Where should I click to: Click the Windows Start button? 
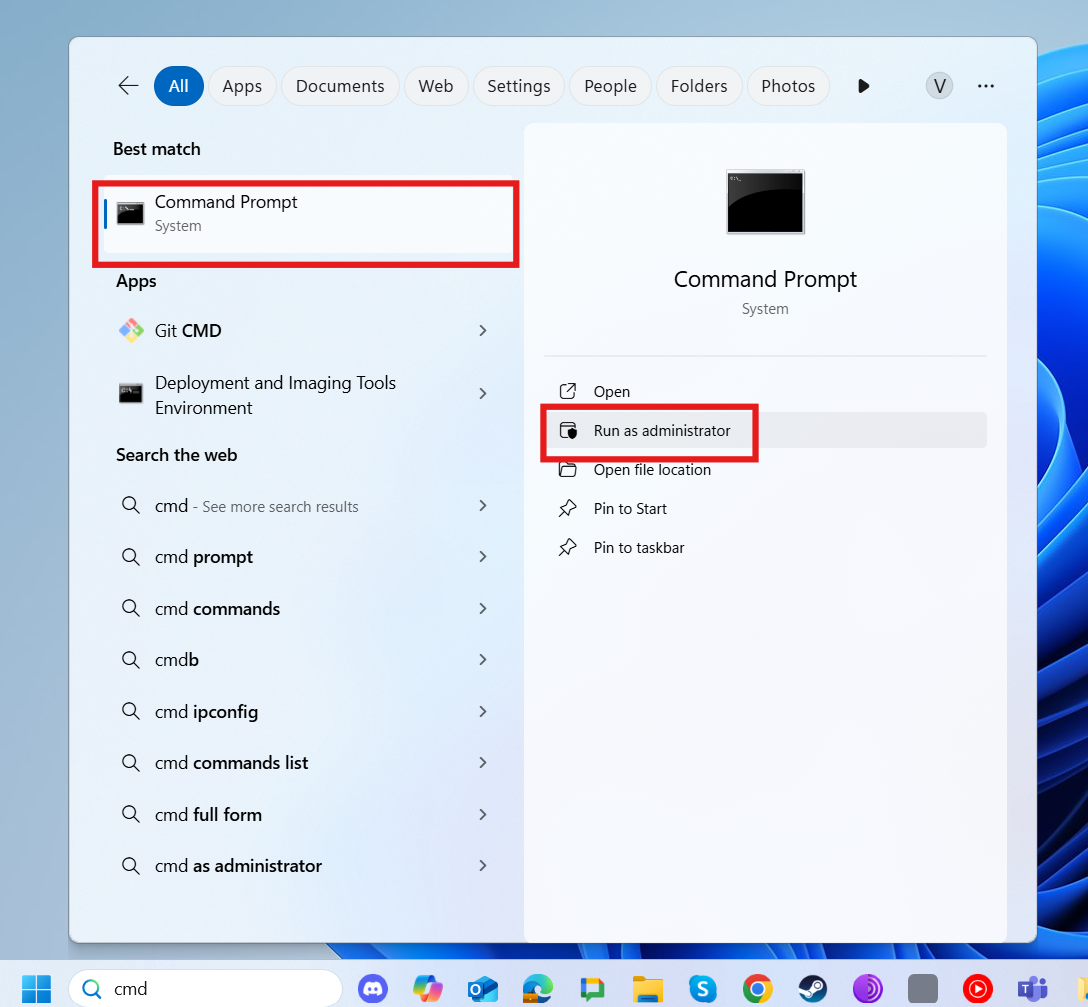click(36, 988)
